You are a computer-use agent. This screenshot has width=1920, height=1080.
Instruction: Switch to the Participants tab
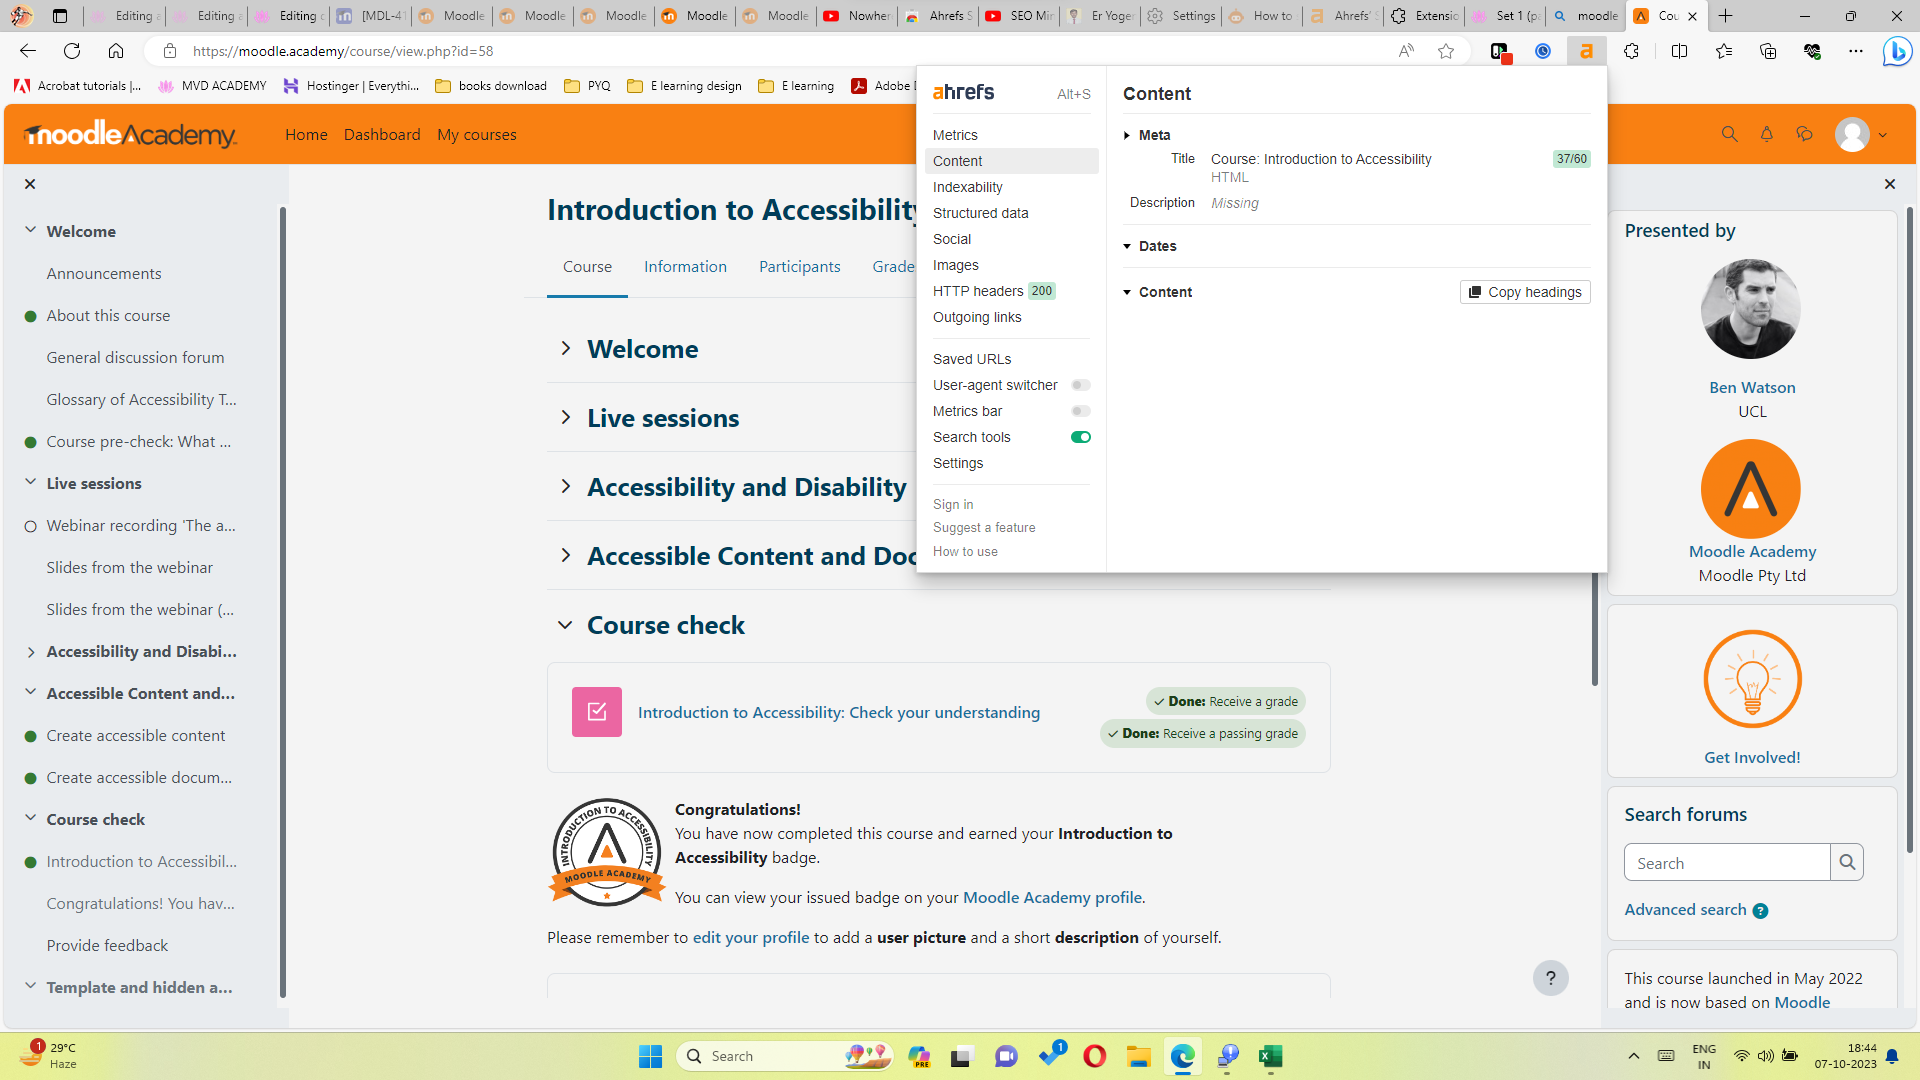(799, 266)
